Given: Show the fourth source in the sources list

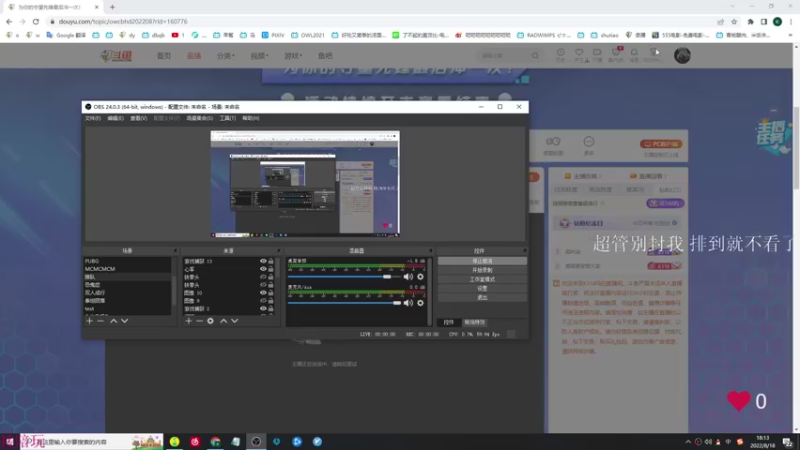Looking at the screenshot, I should tap(263, 285).
